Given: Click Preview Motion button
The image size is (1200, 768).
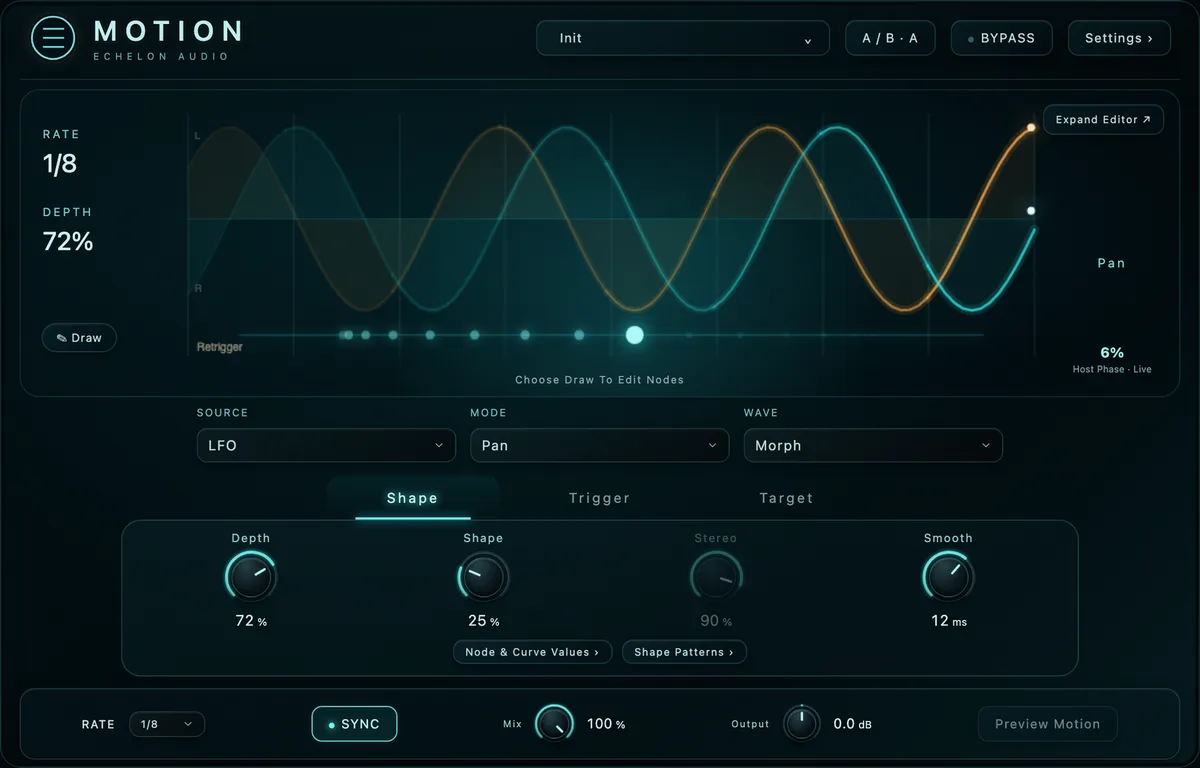Looking at the screenshot, I should tap(1047, 724).
